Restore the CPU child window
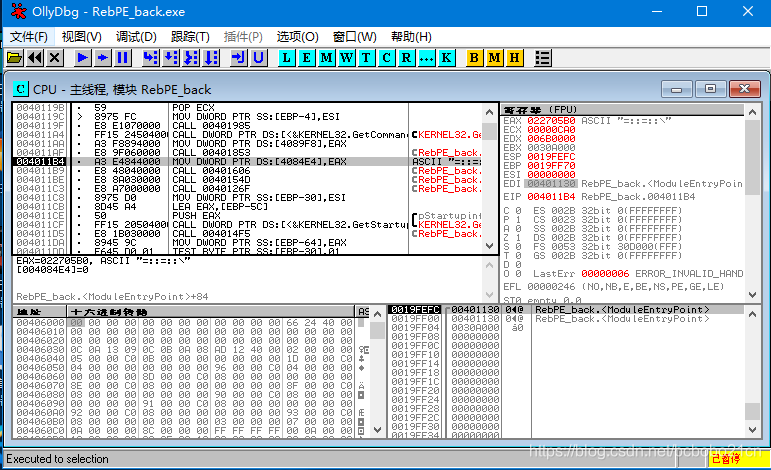The width and height of the screenshot is (771, 470). coord(710,89)
